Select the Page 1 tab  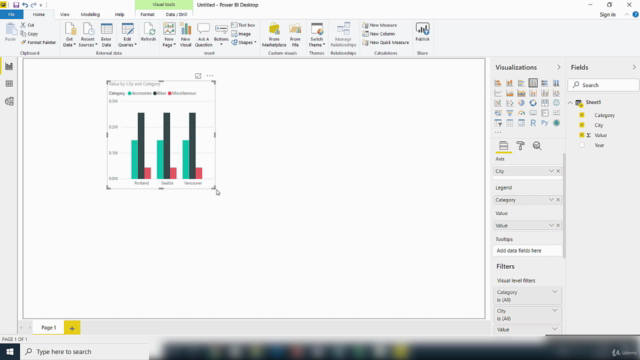click(49, 327)
